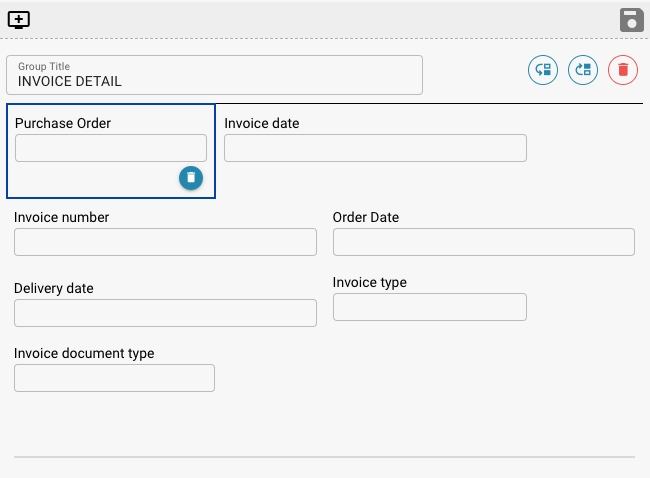Select the Invoice document type input
650x478 pixels.
114,378
